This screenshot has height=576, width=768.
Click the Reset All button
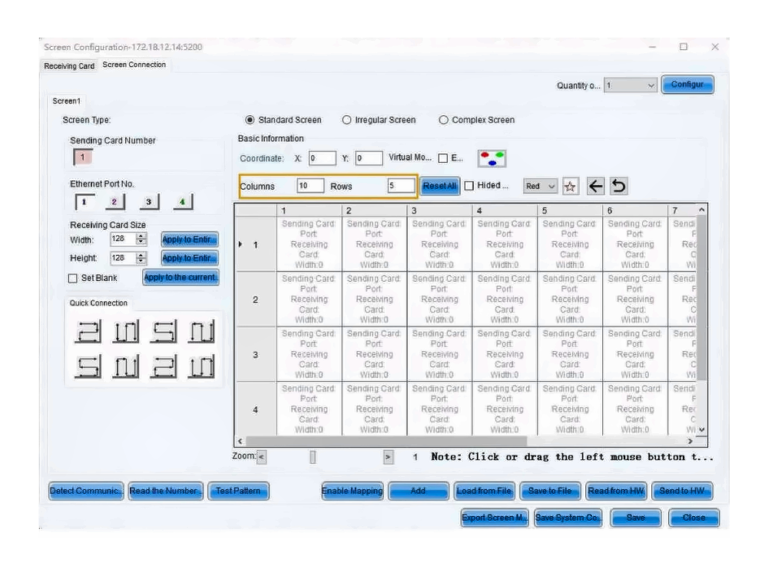[440, 186]
